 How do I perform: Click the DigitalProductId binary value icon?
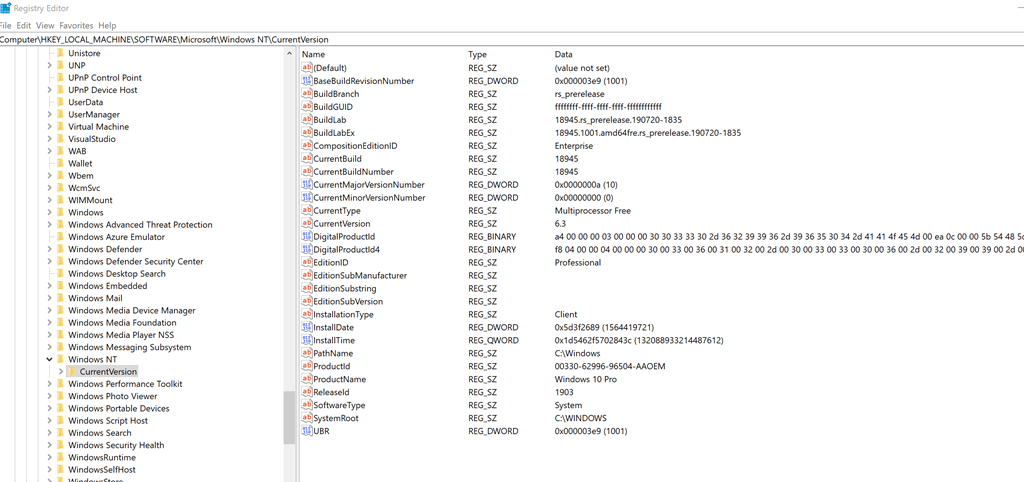[x=307, y=236]
